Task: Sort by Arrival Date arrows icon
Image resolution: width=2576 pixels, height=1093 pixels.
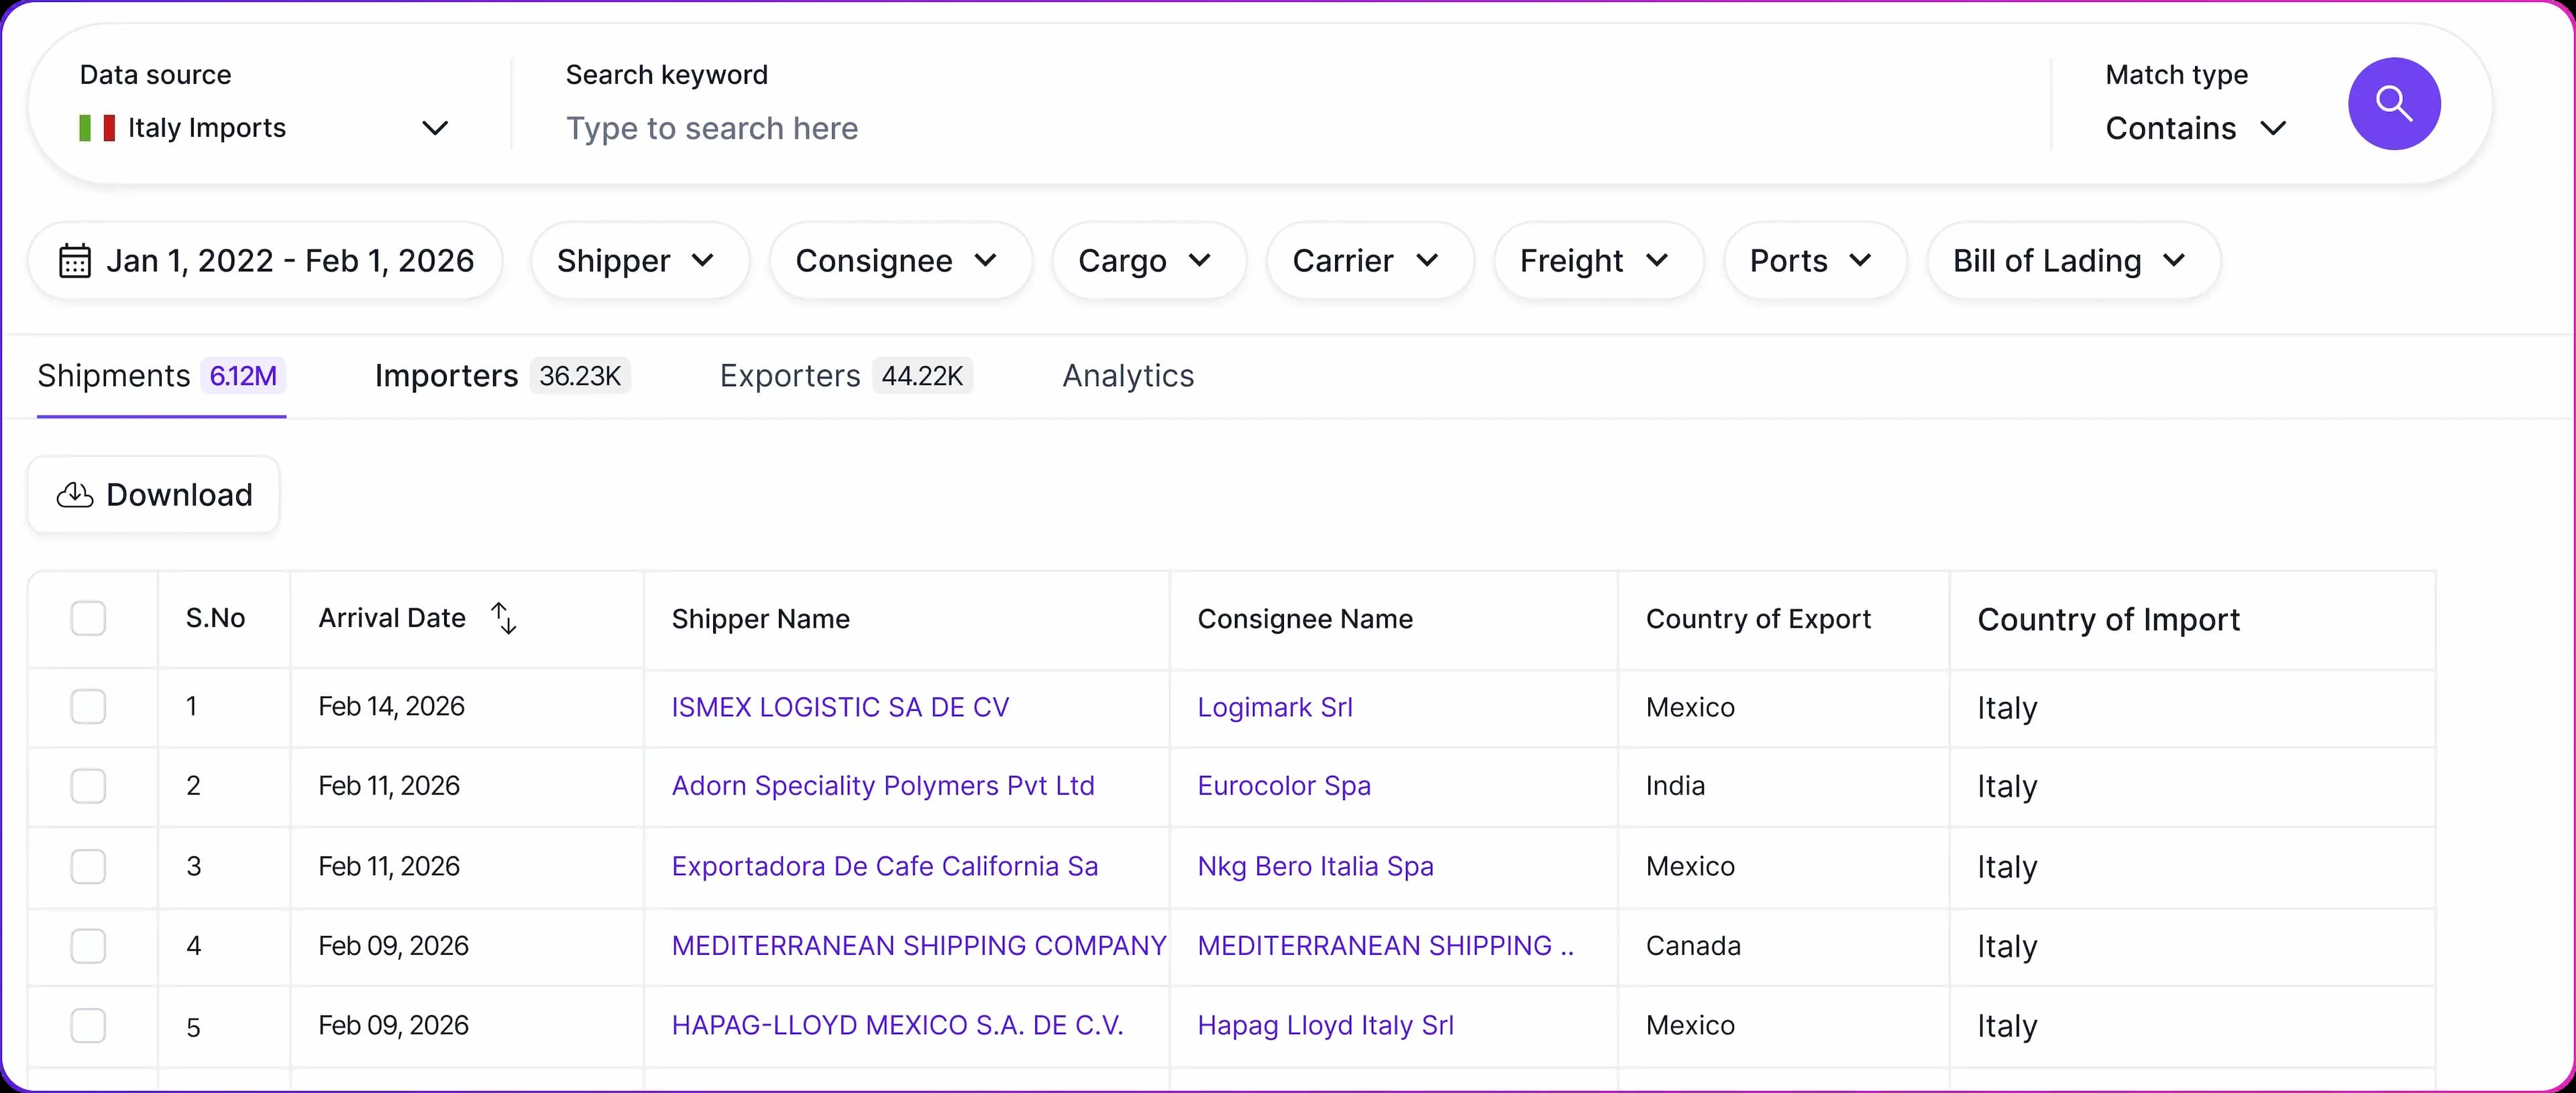Action: tap(504, 618)
